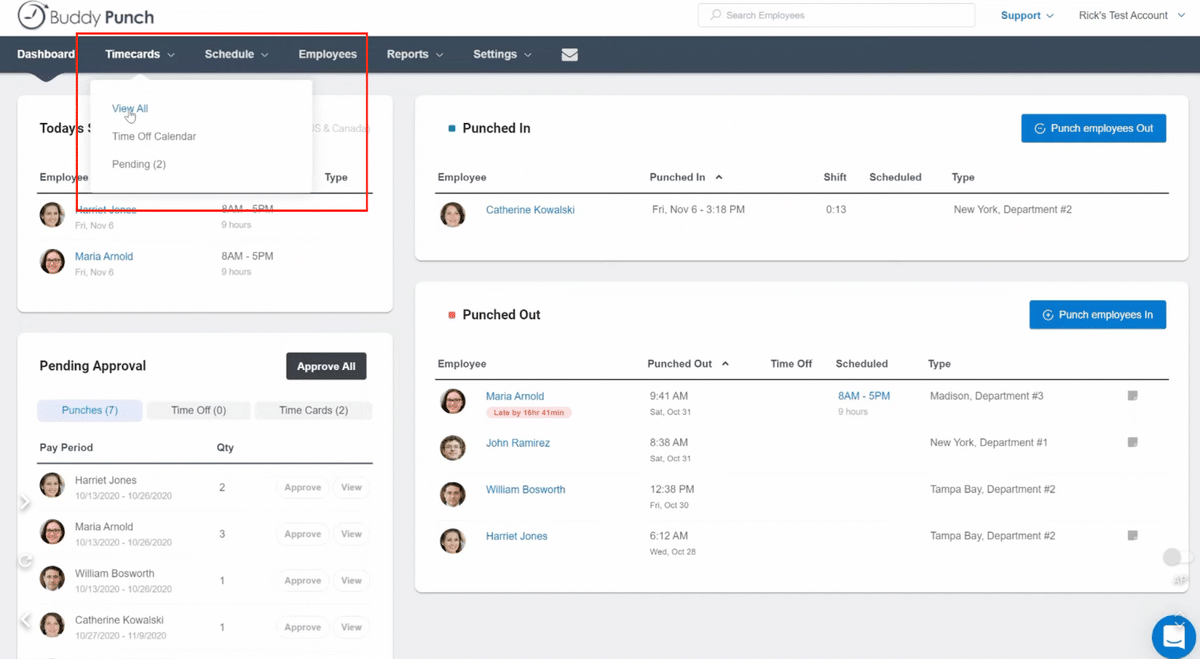Viewport: 1200px width, 659px height.
Task: Select Pending (2) menu entry
Action: (139, 164)
